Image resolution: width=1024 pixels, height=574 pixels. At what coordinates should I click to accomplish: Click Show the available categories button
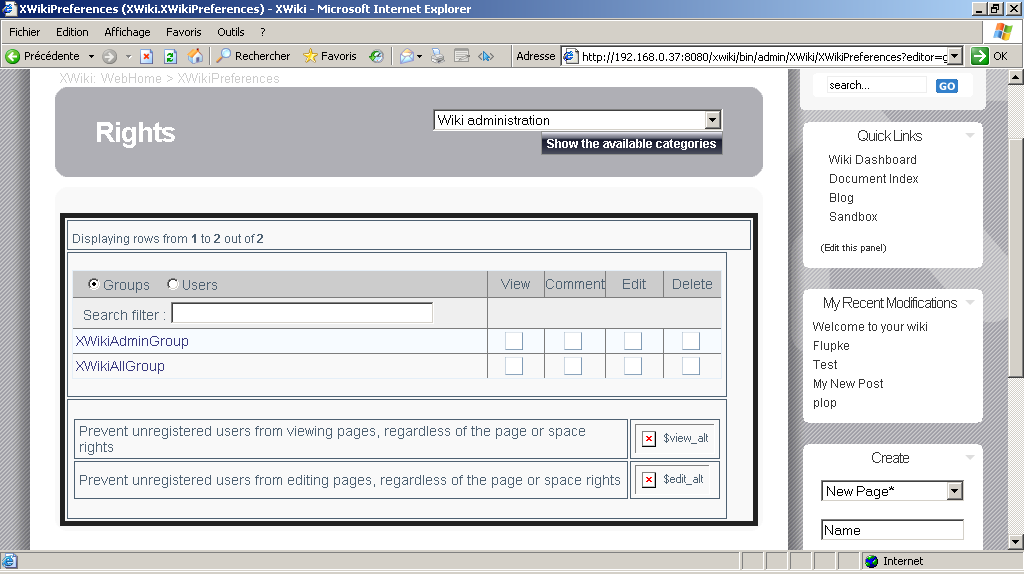[x=632, y=144]
